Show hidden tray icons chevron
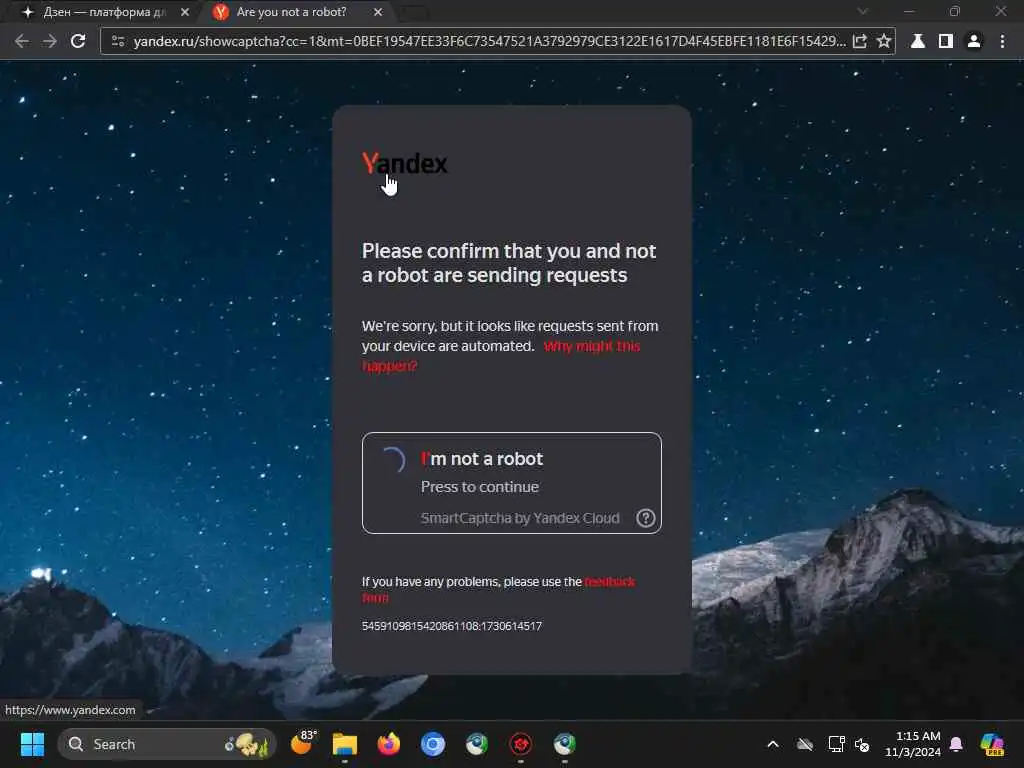 [x=773, y=744]
